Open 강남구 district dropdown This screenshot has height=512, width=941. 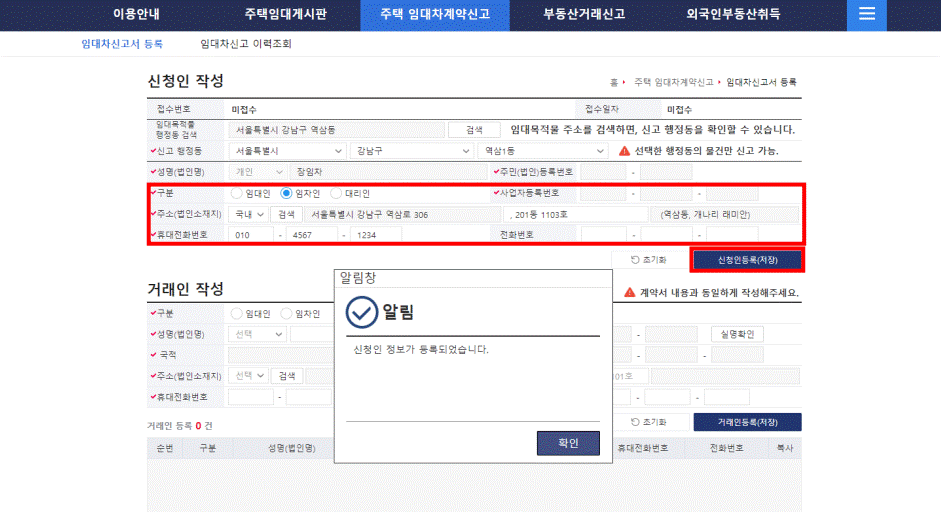pyautogui.click(x=412, y=151)
